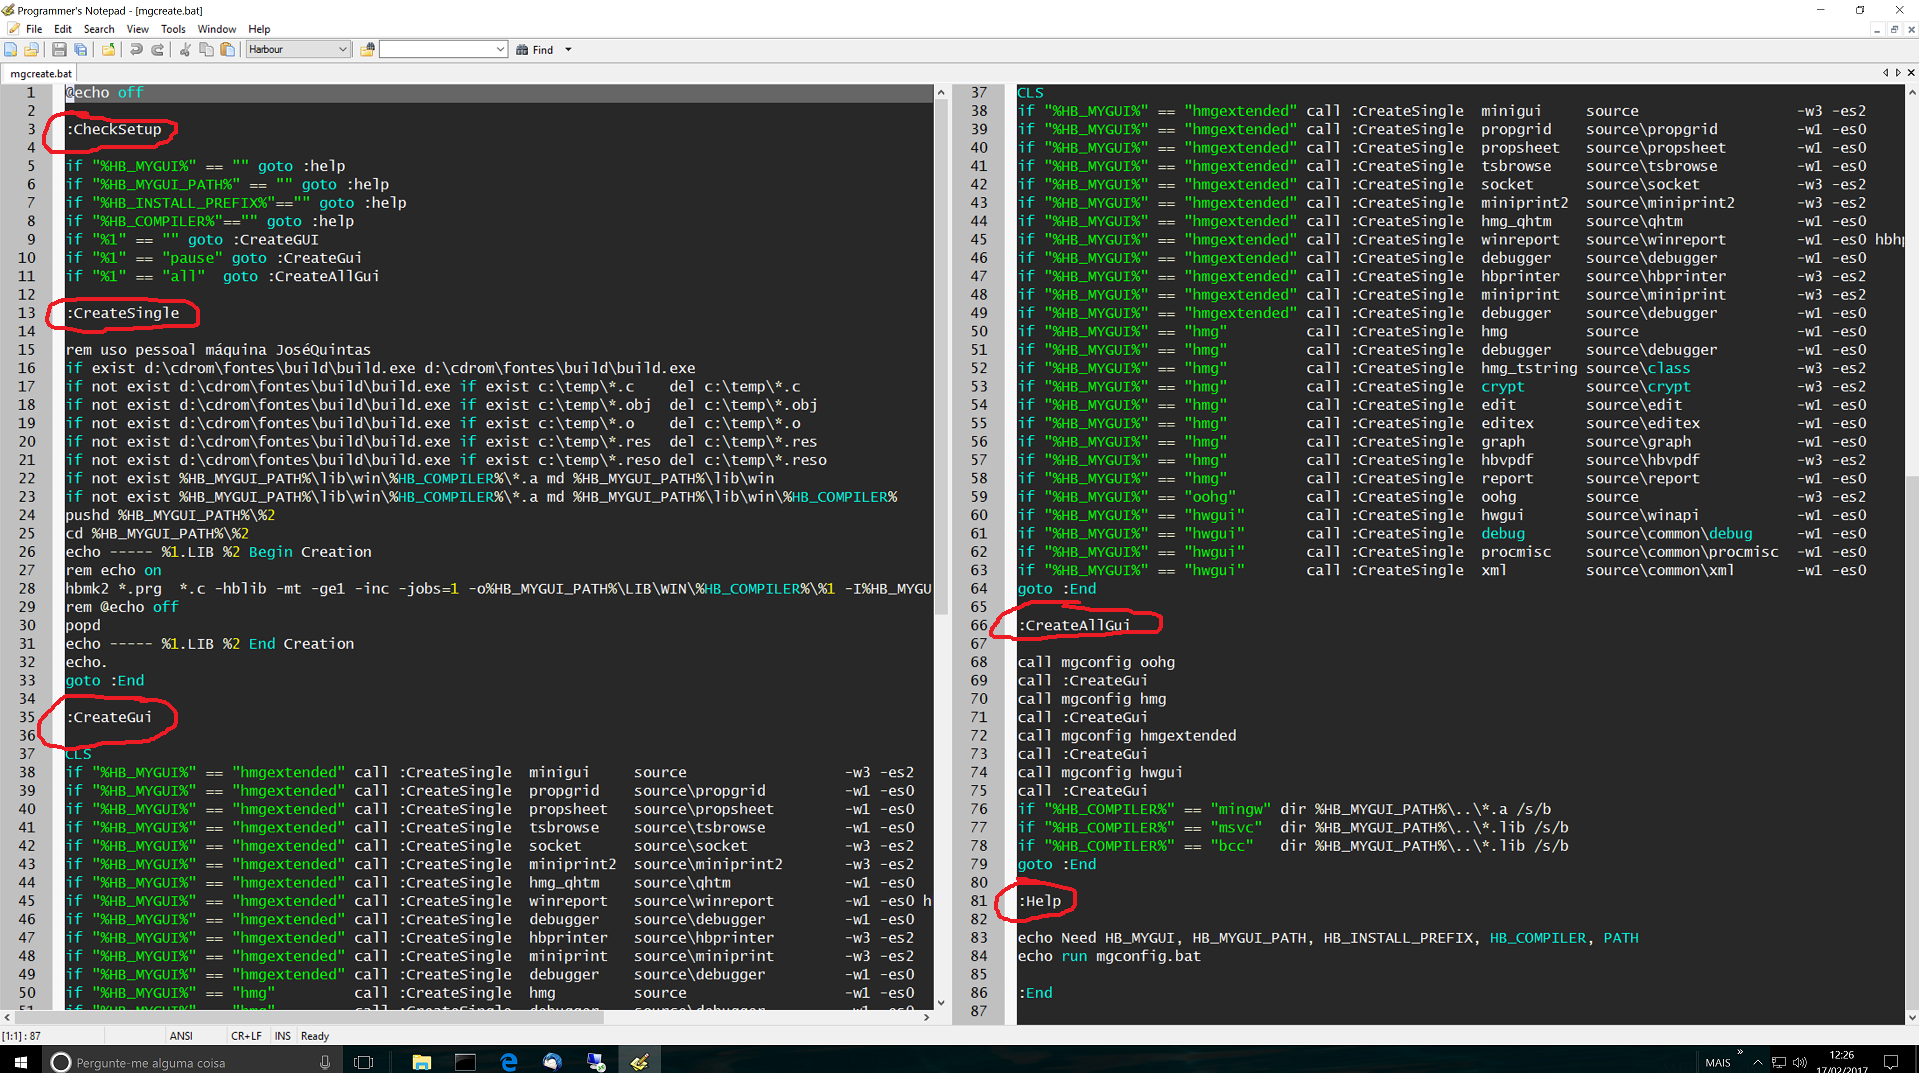The width and height of the screenshot is (1919, 1073).
Task: Click the Open file folder icon
Action: pyautogui.click(x=32, y=49)
